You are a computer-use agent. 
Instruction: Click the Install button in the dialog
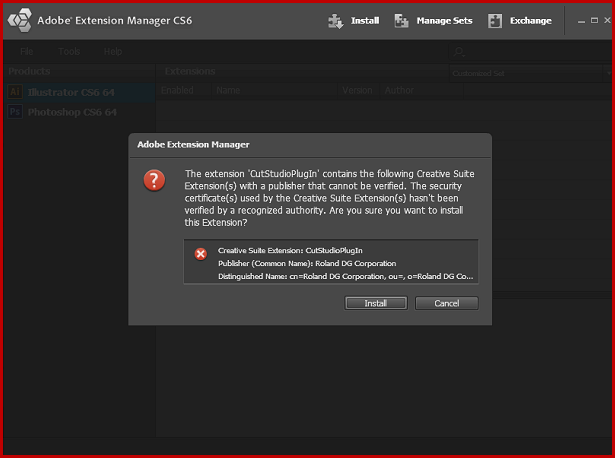point(376,303)
